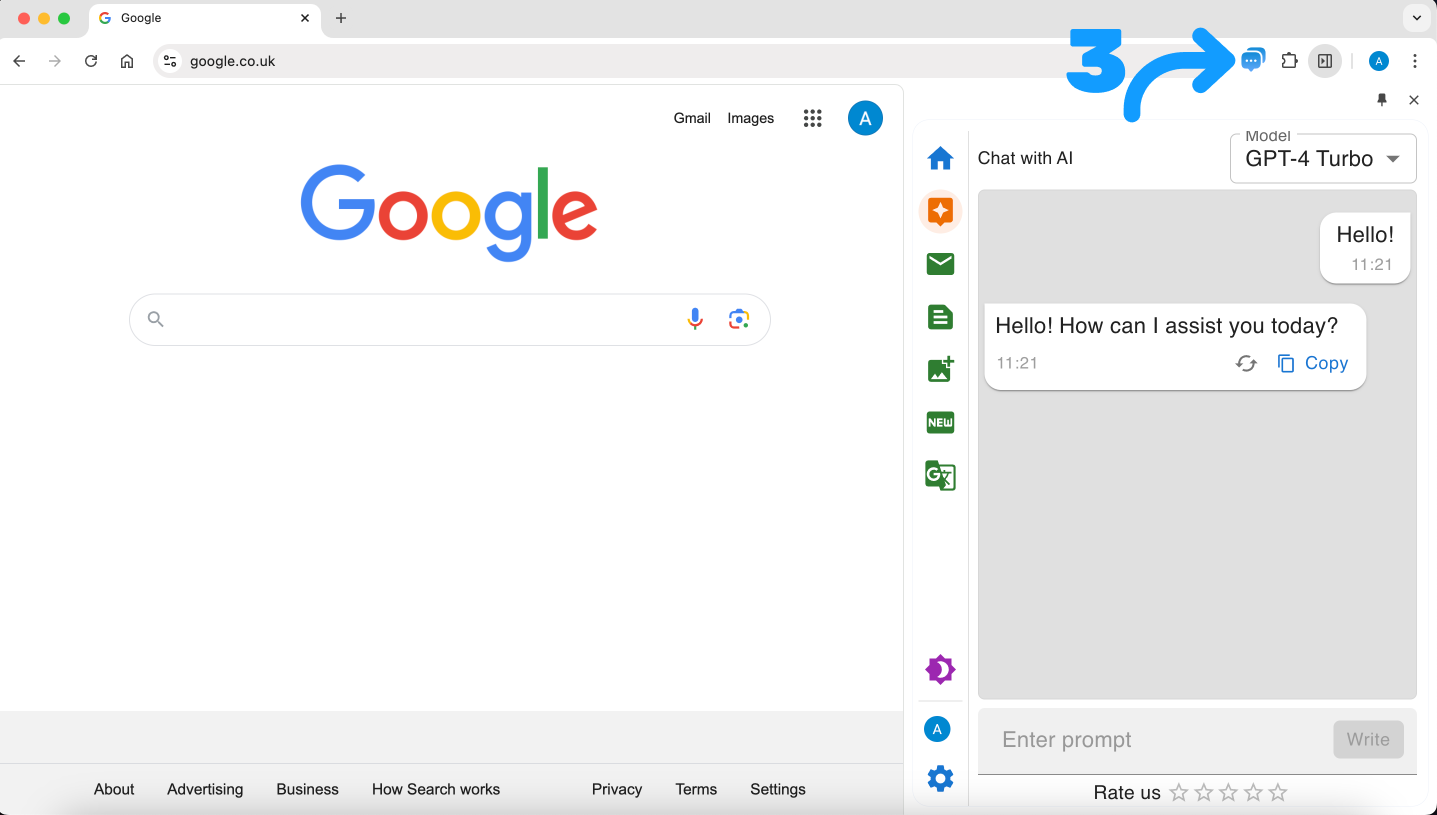Expand the GPT-4 Turbo model dropdown
This screenshot has width=1437, height=815.
tap(1322, 159)
